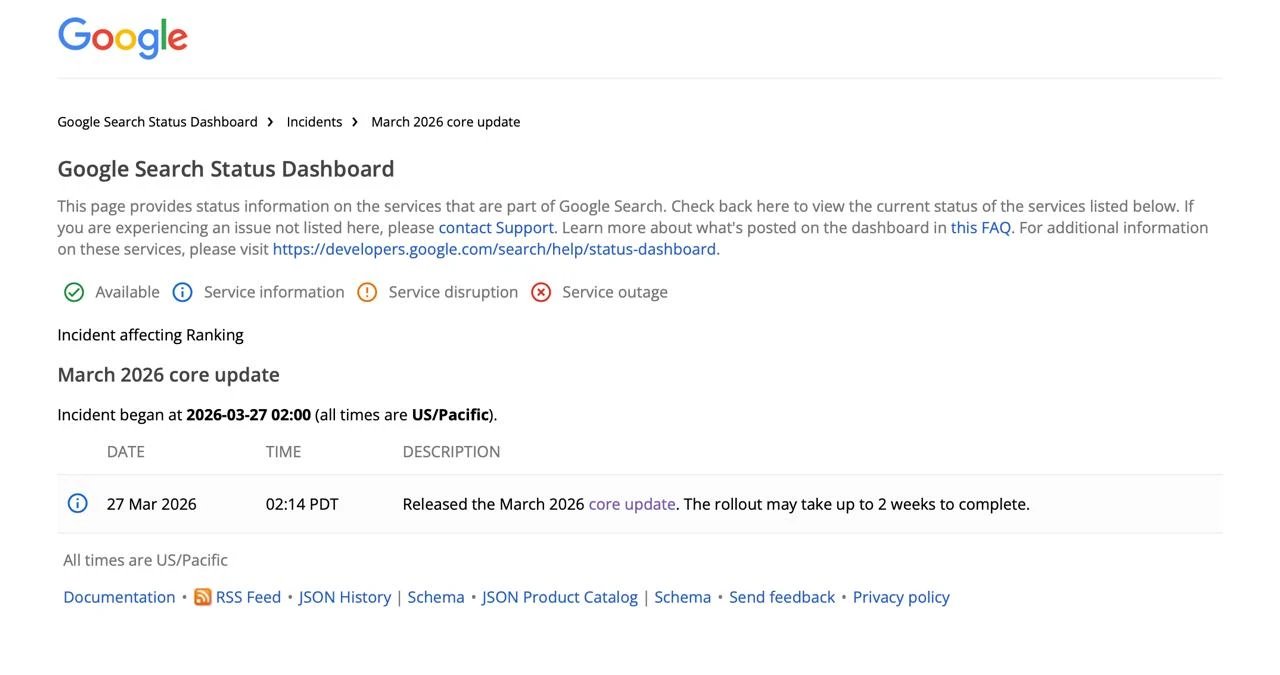Screen dimensions: 1280x675
Task: Open the JSON Product Catalog link
Action: [x=559, y=597]
